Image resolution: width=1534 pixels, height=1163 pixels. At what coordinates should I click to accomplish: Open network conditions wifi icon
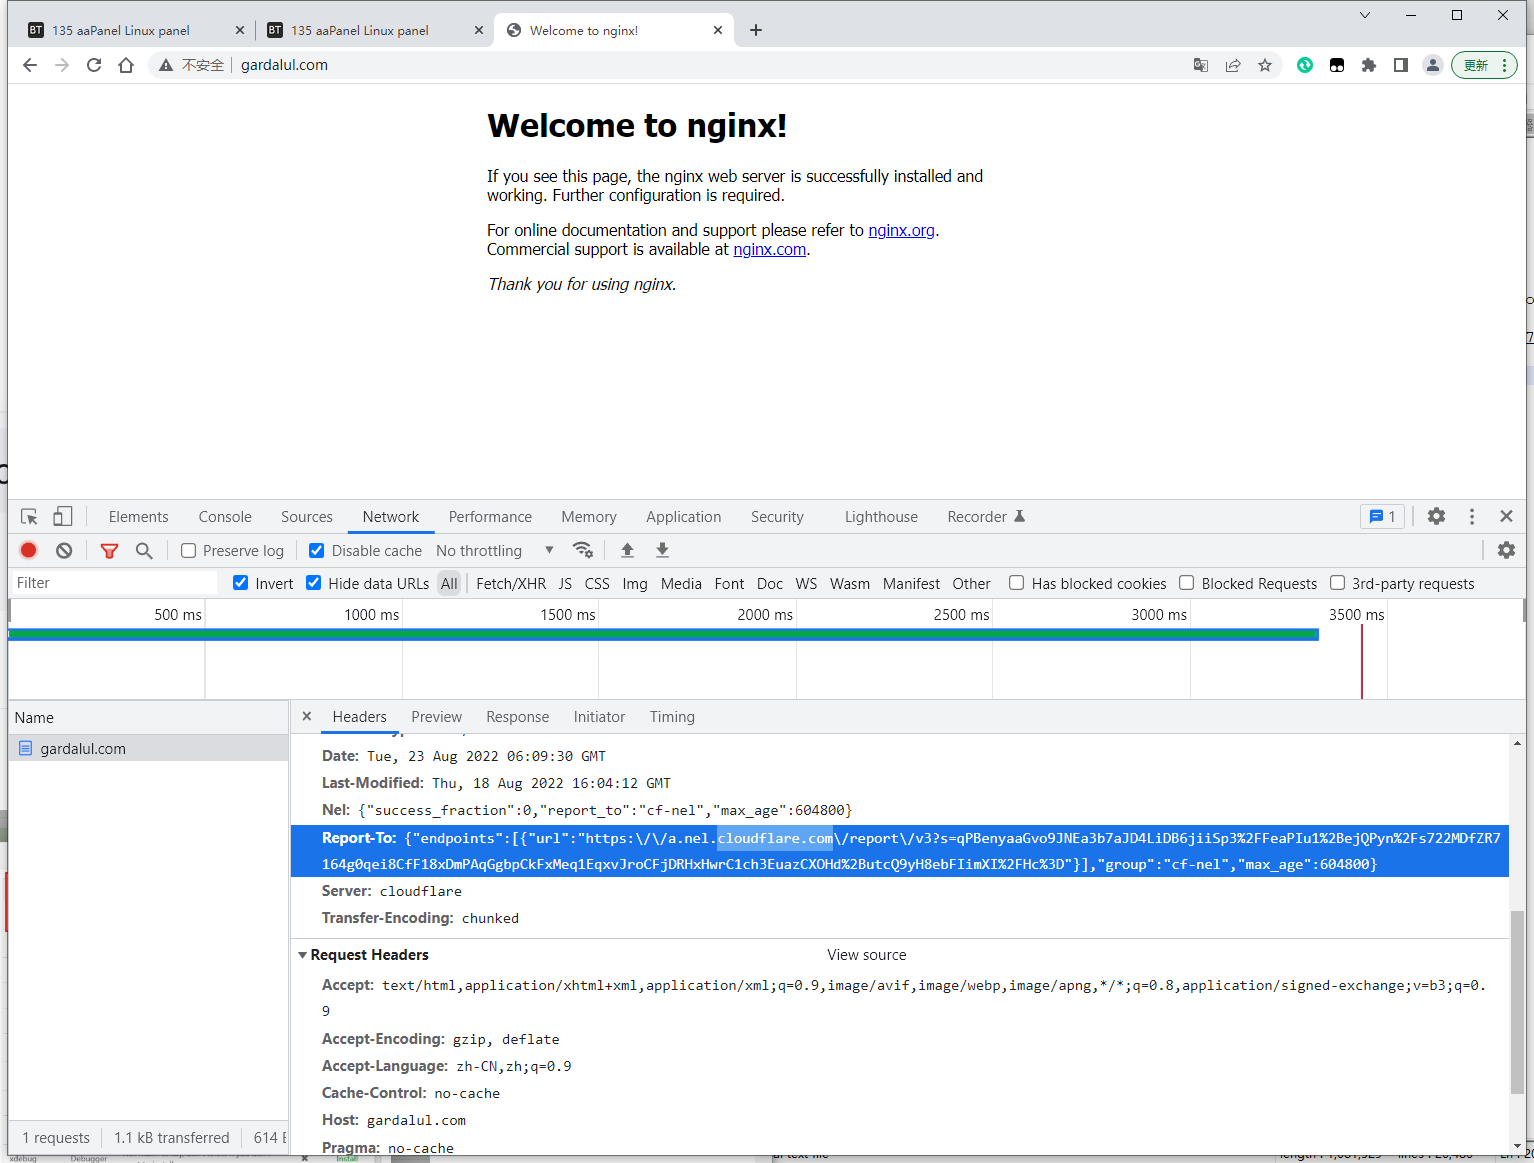click(x=582, y=550)
